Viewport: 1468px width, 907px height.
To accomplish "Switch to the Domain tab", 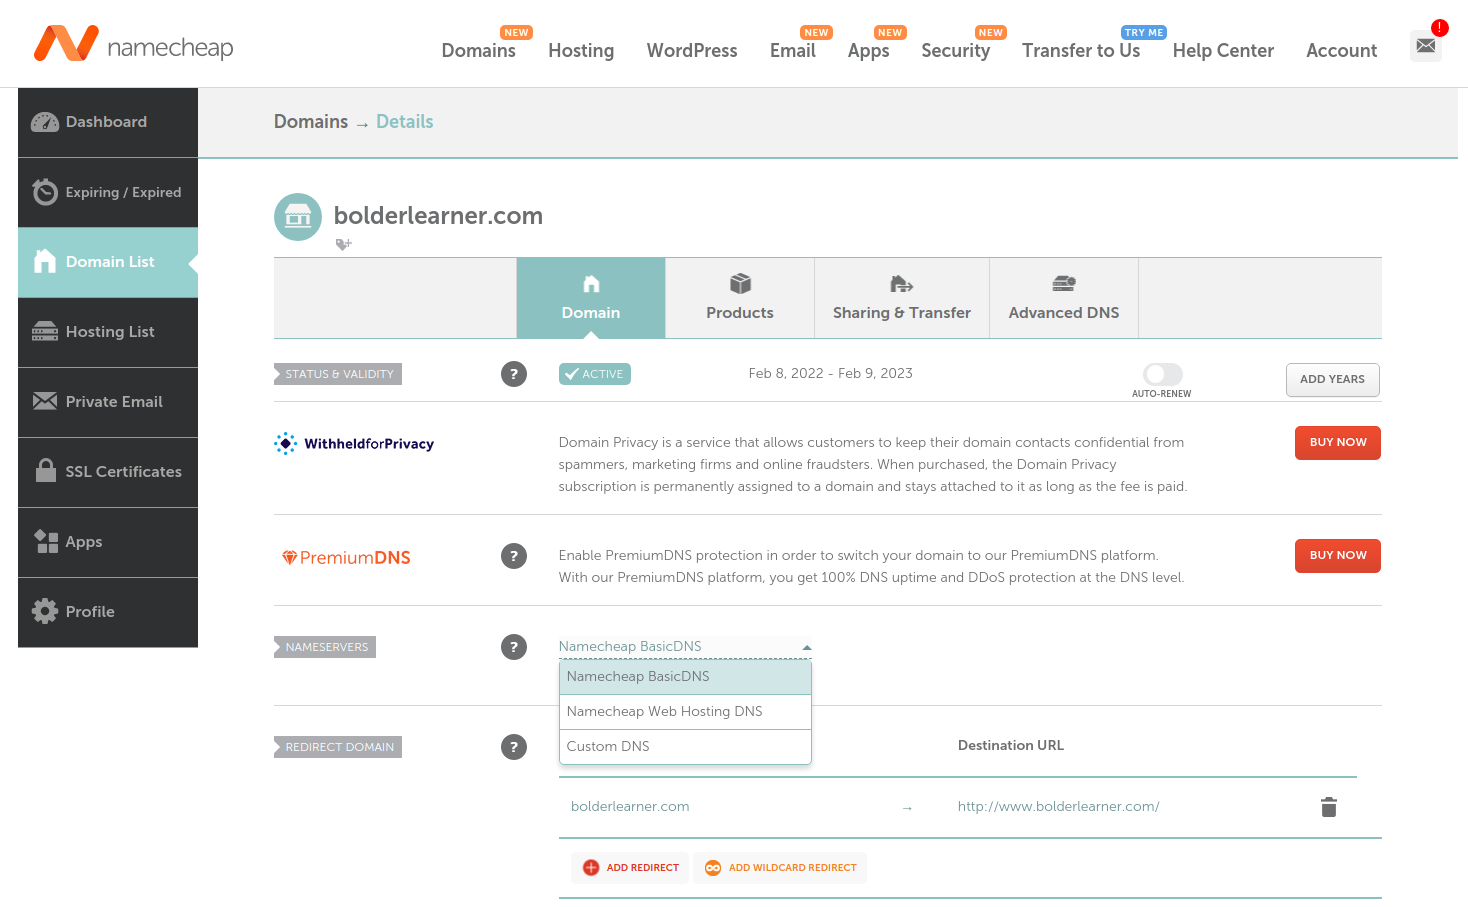I will [x=591, y=298].
